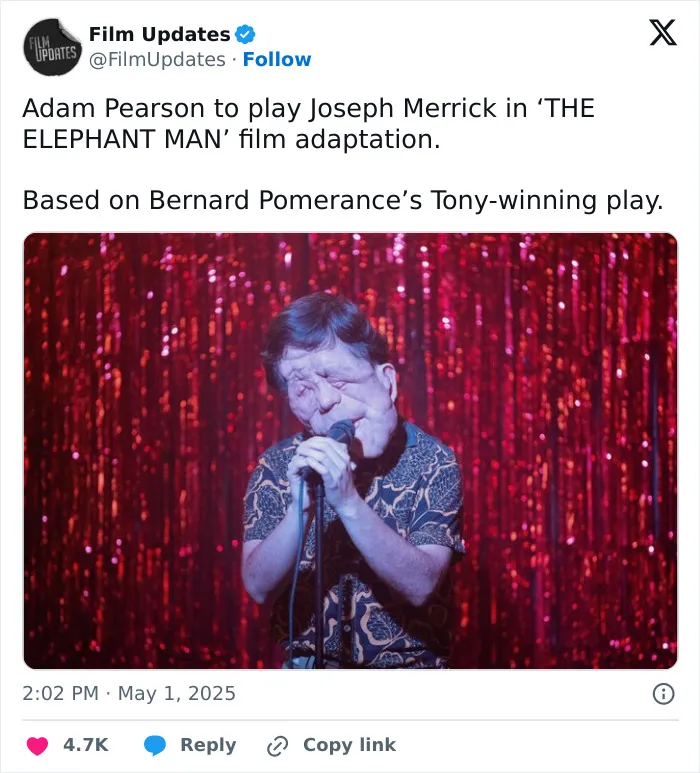Screen dimensions: 700x773
Task: Click the blue reply speech bubble icon
Action: pyautogui.click(x=155, y=745)
